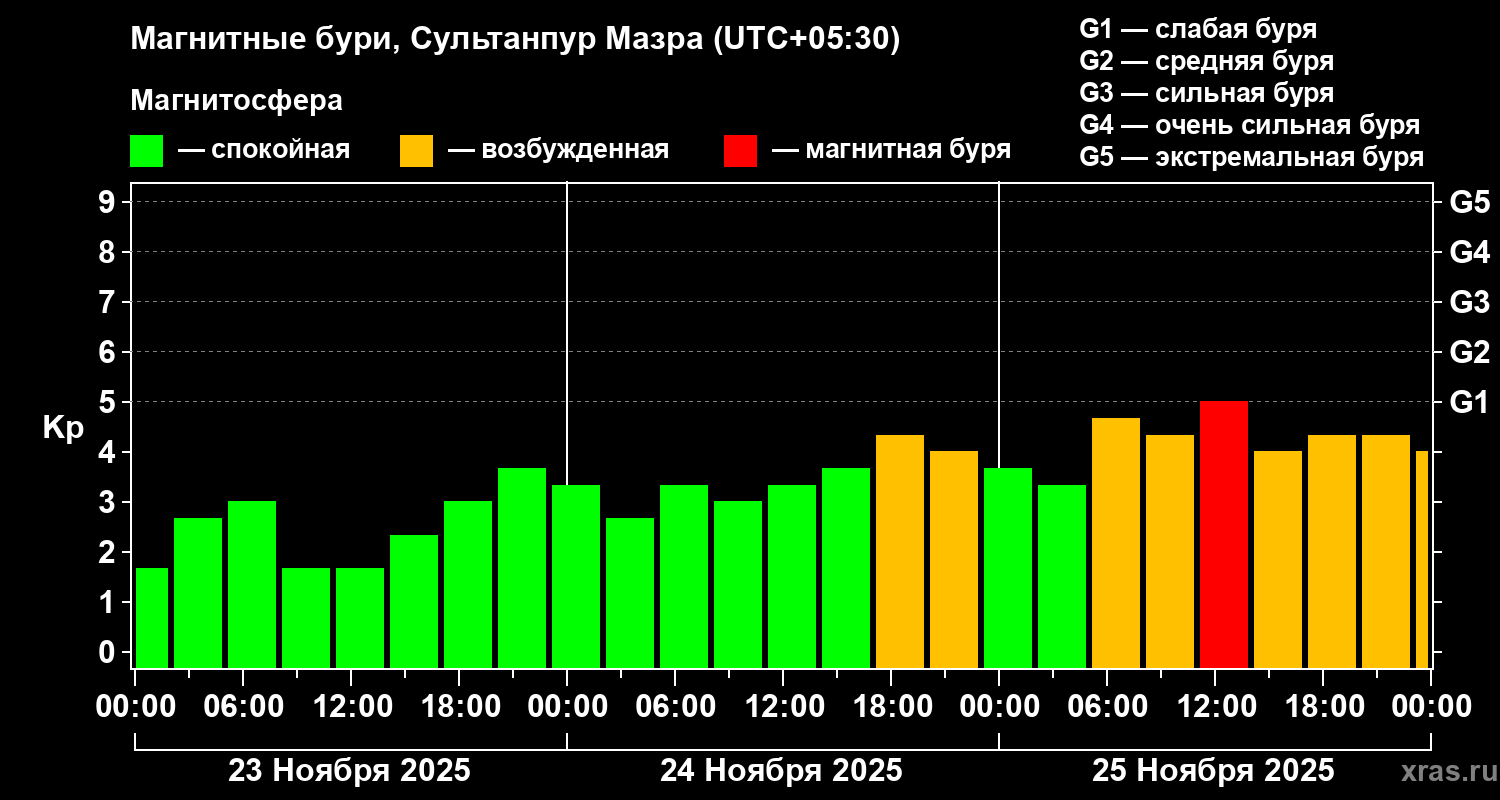Click the '— спокойная' legend label
The image size is (1500, 800).
(x=264, y=151)
